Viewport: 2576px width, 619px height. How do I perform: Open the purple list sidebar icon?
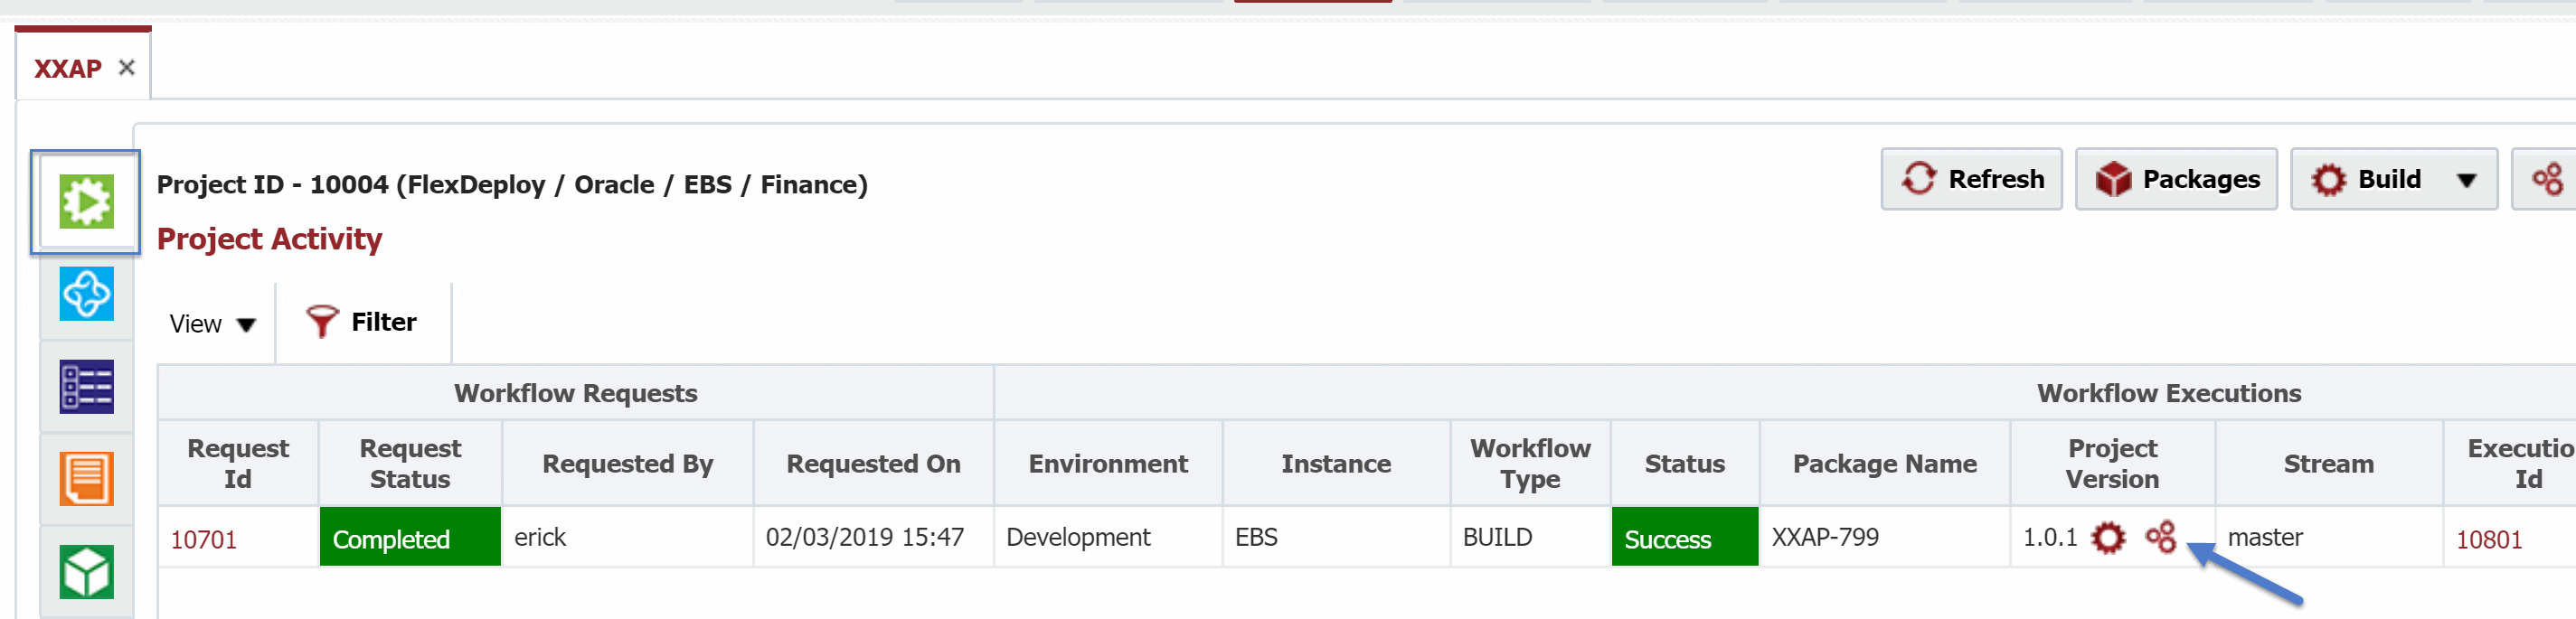pyautogui.click(x=86, y=387)
